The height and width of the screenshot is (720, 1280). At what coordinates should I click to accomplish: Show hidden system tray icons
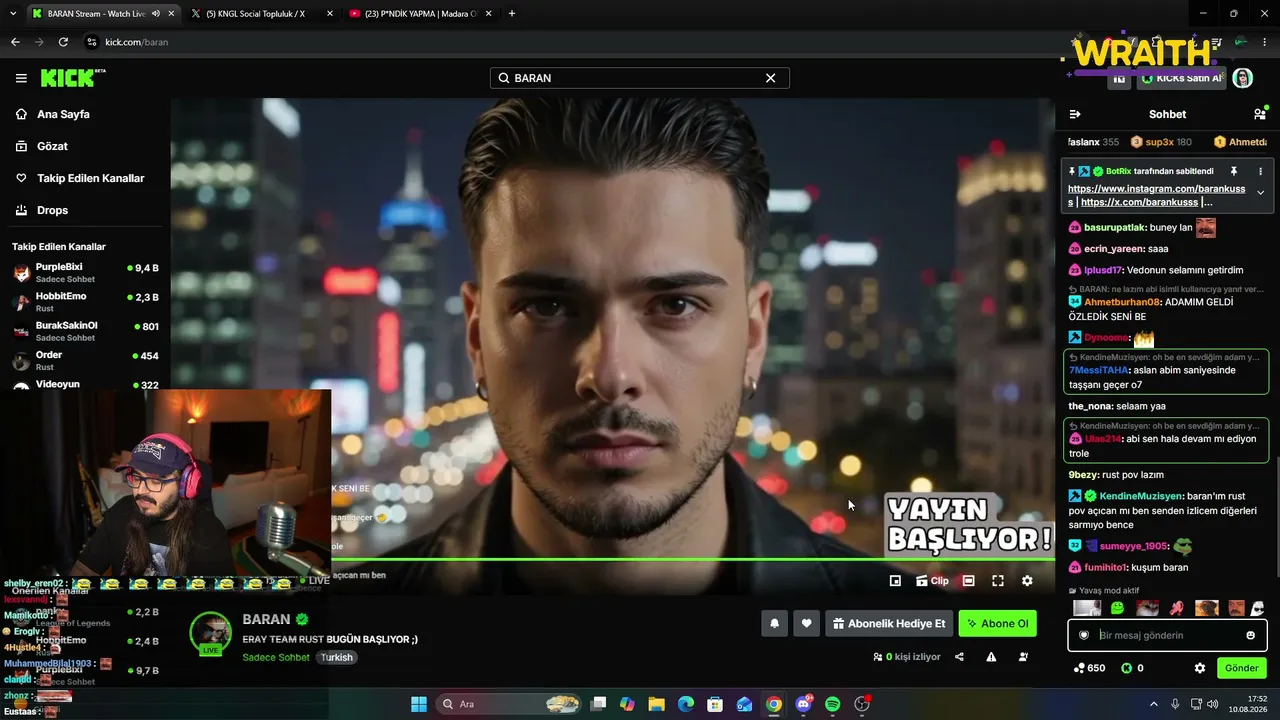coord(1153,704)
